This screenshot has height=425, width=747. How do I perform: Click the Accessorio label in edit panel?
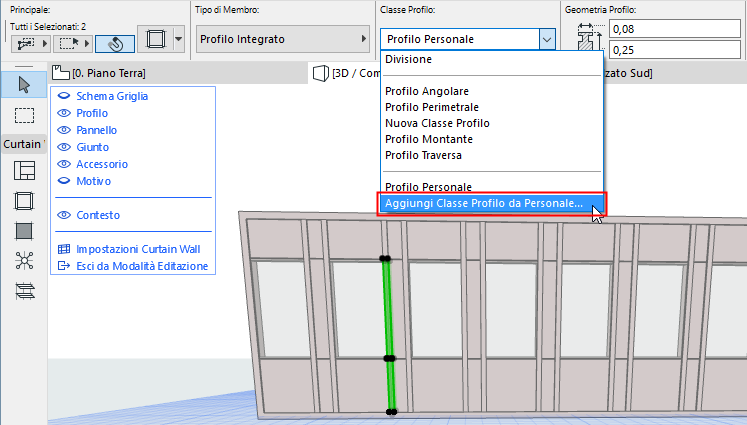102,164
